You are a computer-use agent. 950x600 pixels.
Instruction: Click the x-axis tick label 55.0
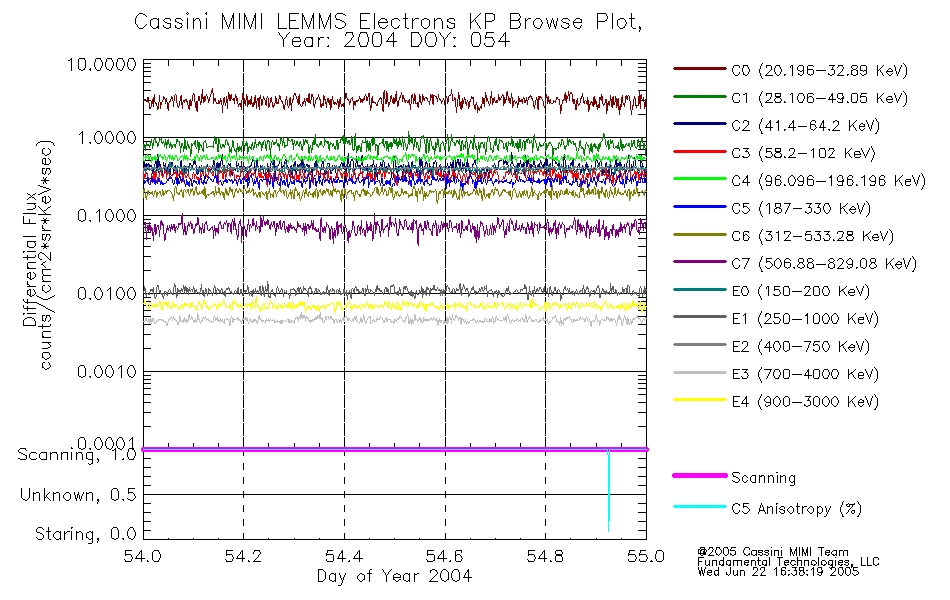click(646, 556)
